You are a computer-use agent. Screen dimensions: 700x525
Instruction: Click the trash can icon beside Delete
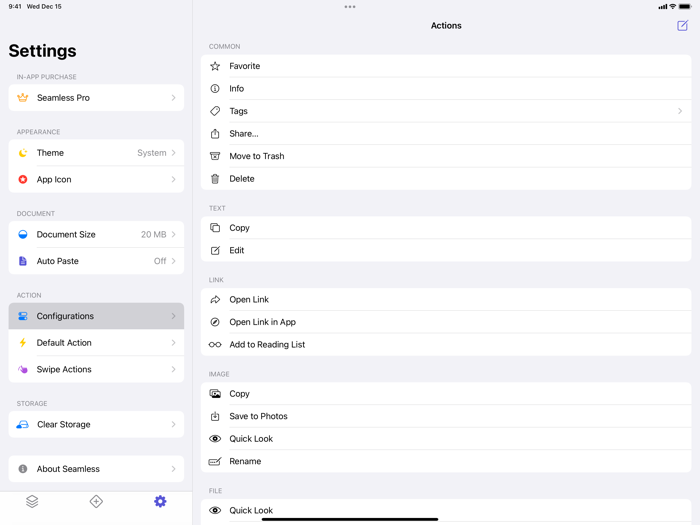215,179
